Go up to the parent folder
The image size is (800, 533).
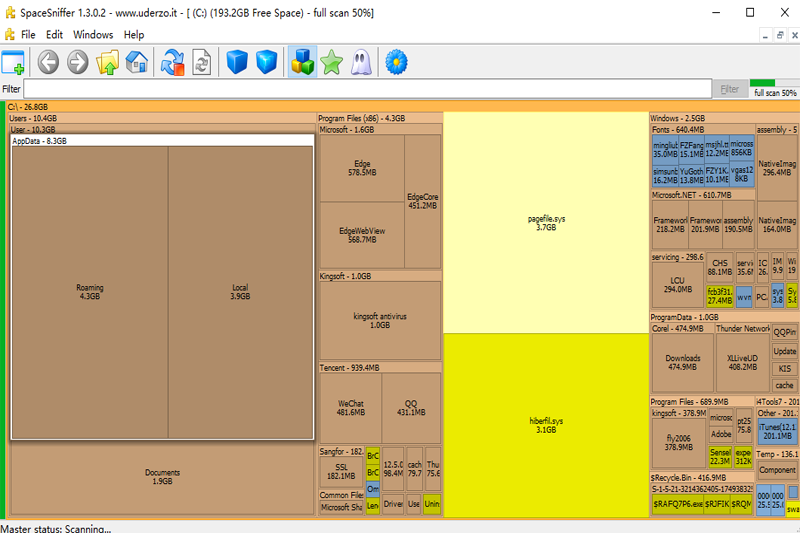coord(107,62)
